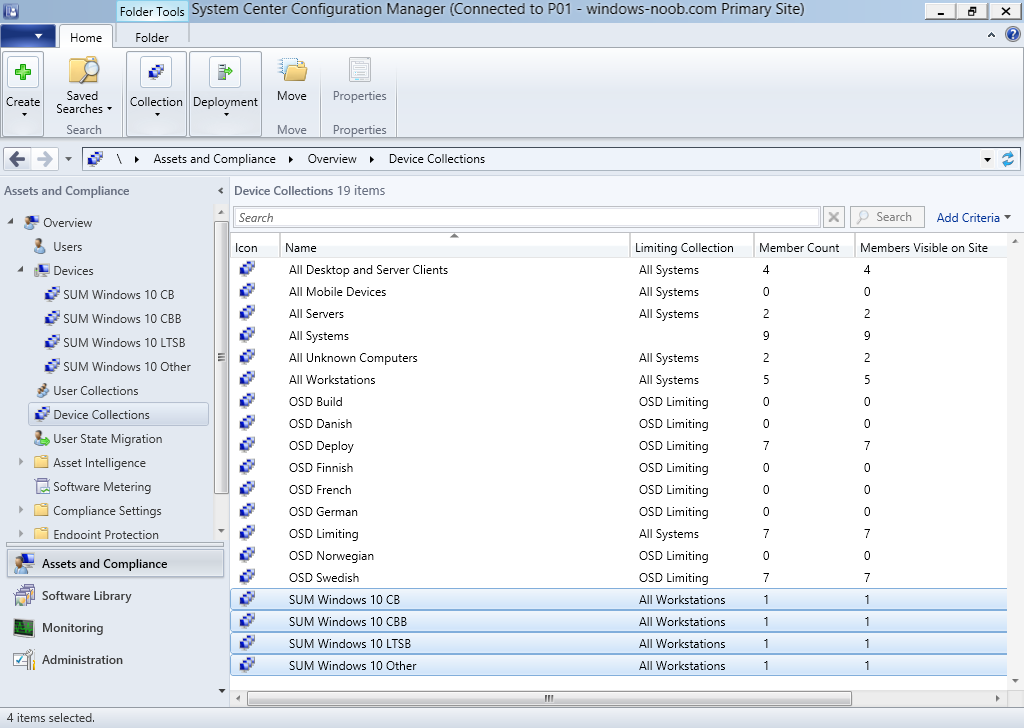This screenshot has width=1024, height=728.
Task: Click the Deployment ribbon icon
Action: point(225,72)
